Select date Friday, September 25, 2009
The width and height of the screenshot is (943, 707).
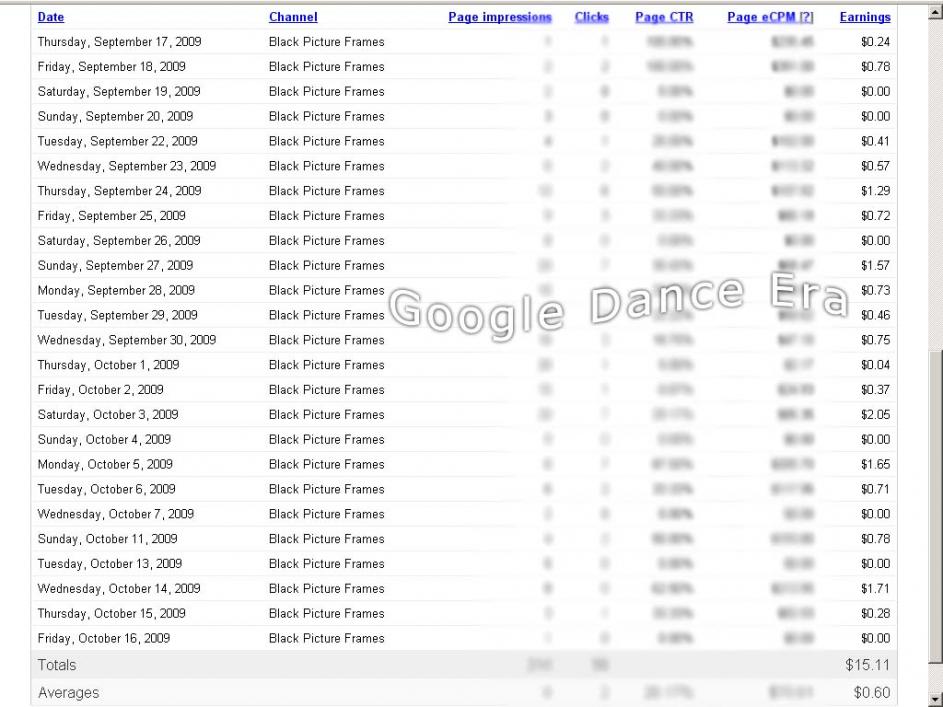111,216
